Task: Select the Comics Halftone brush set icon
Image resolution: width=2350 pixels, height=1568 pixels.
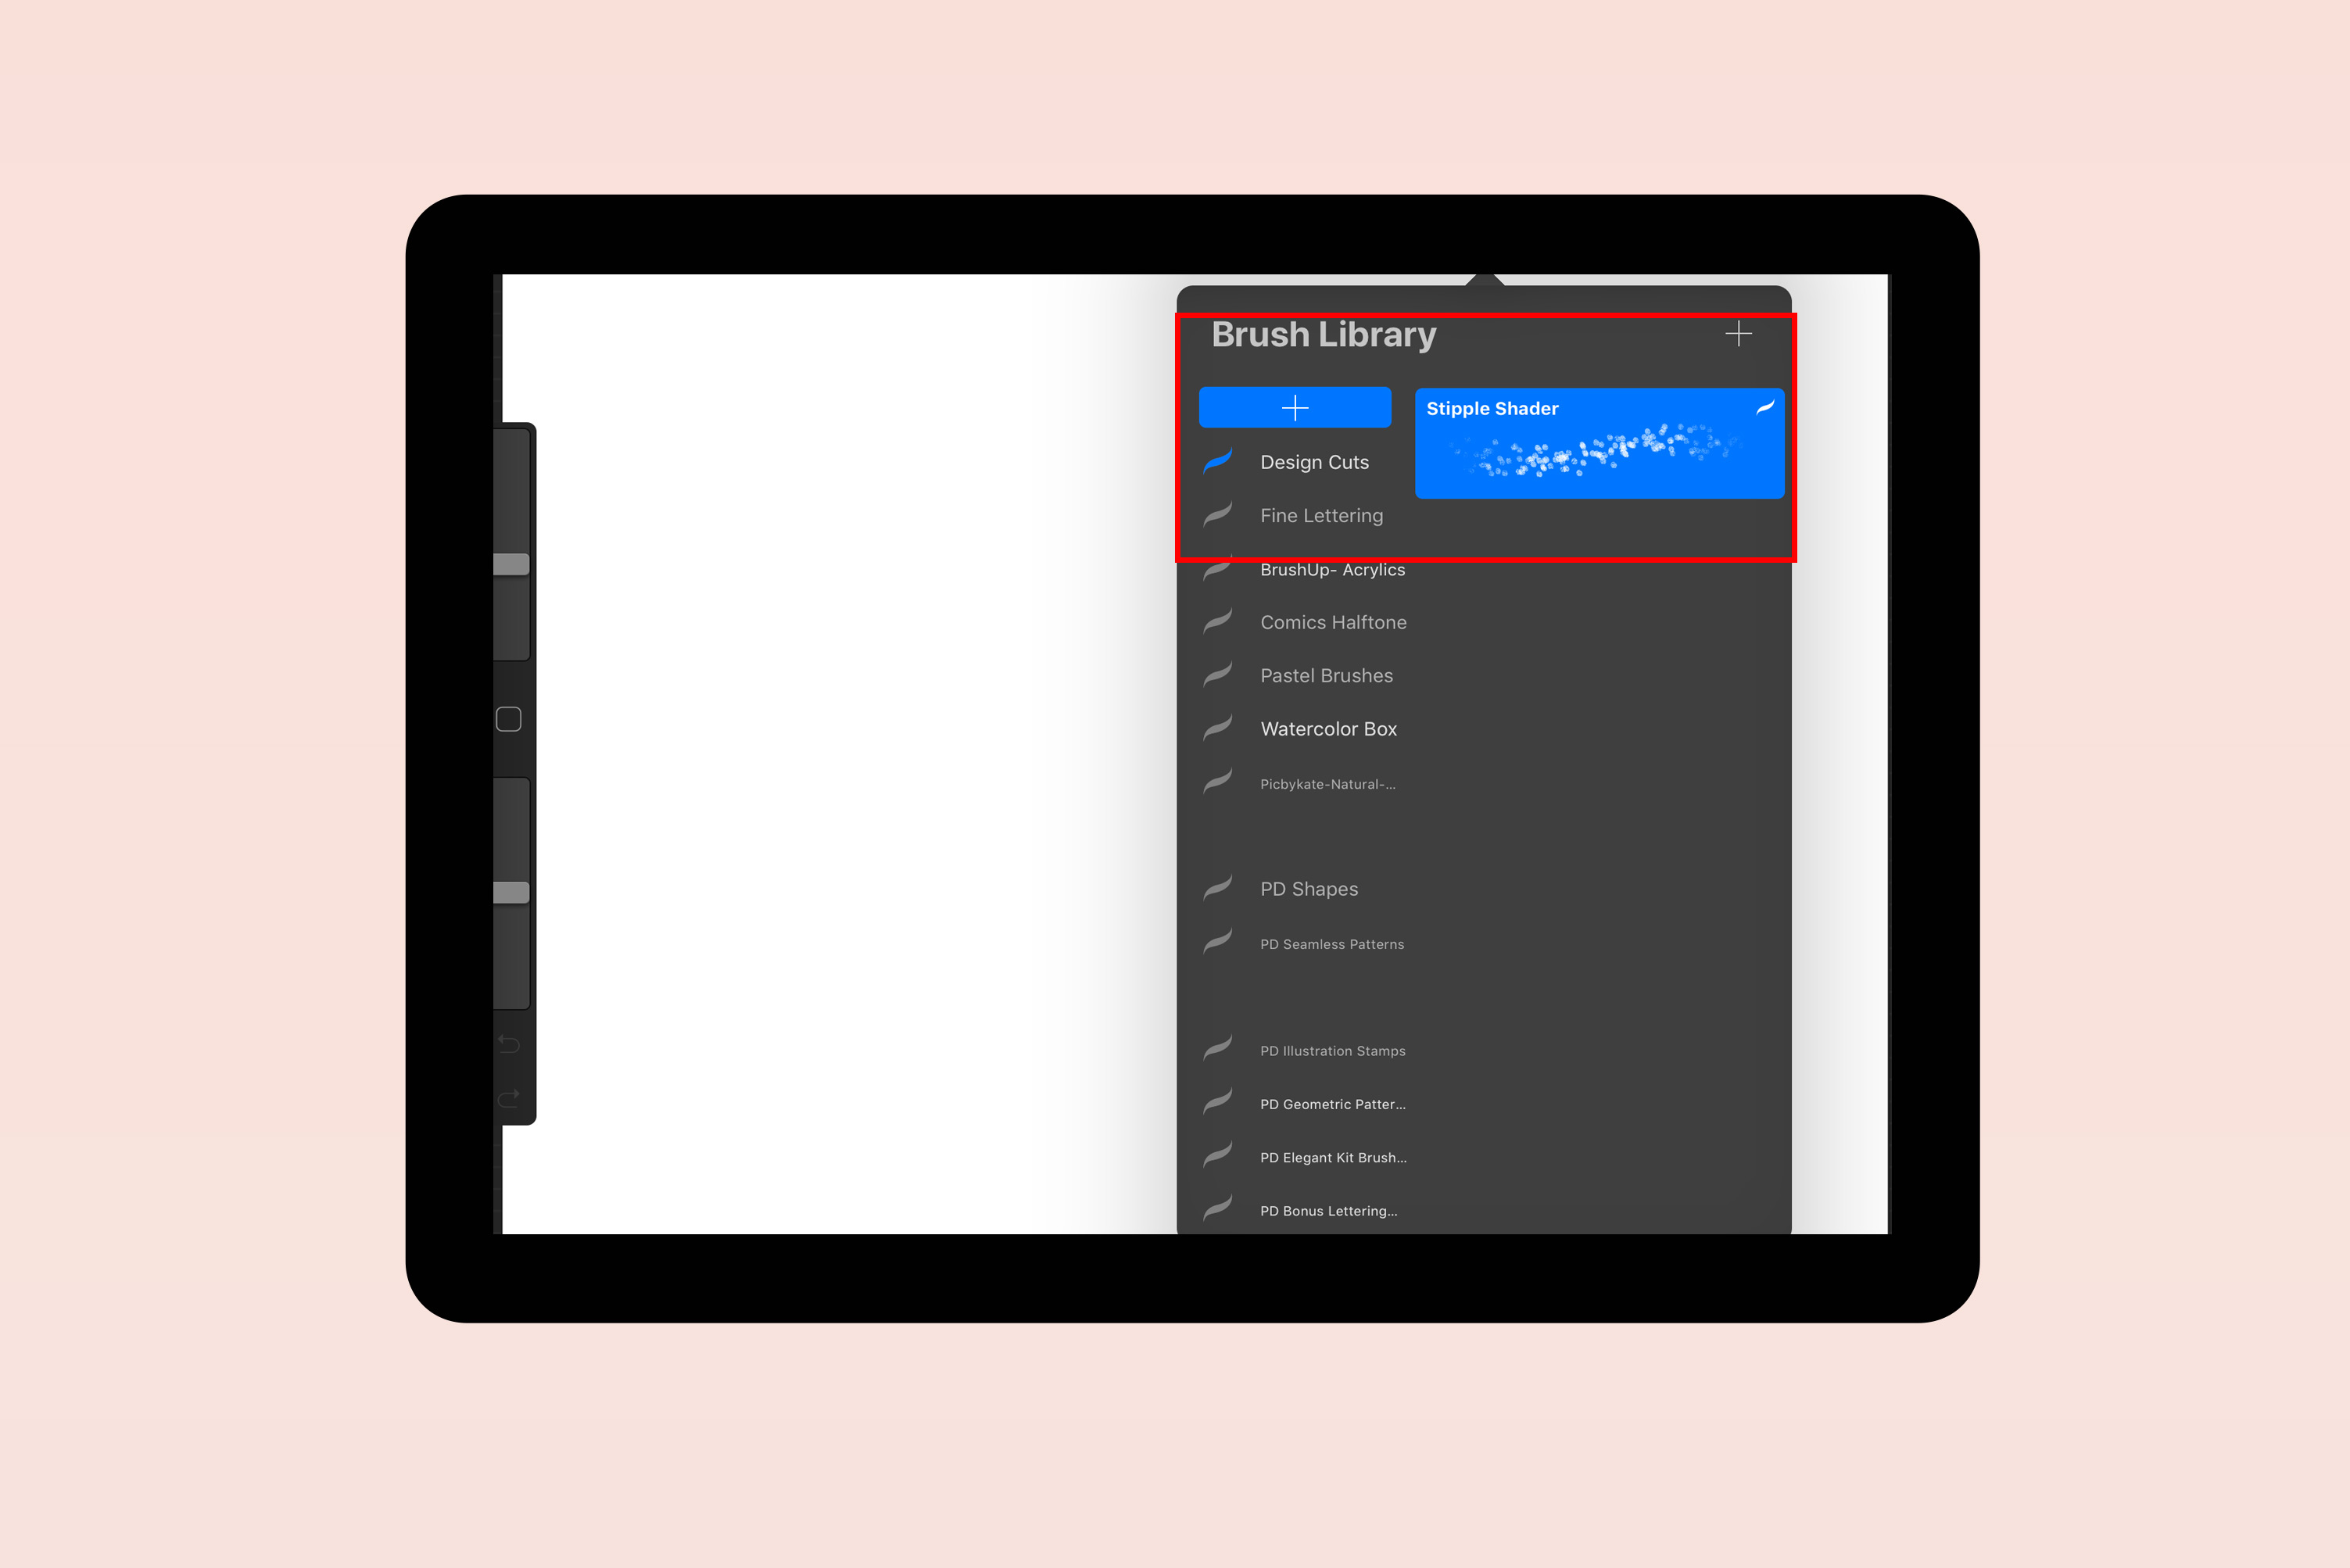Action: click(1227, 621)
